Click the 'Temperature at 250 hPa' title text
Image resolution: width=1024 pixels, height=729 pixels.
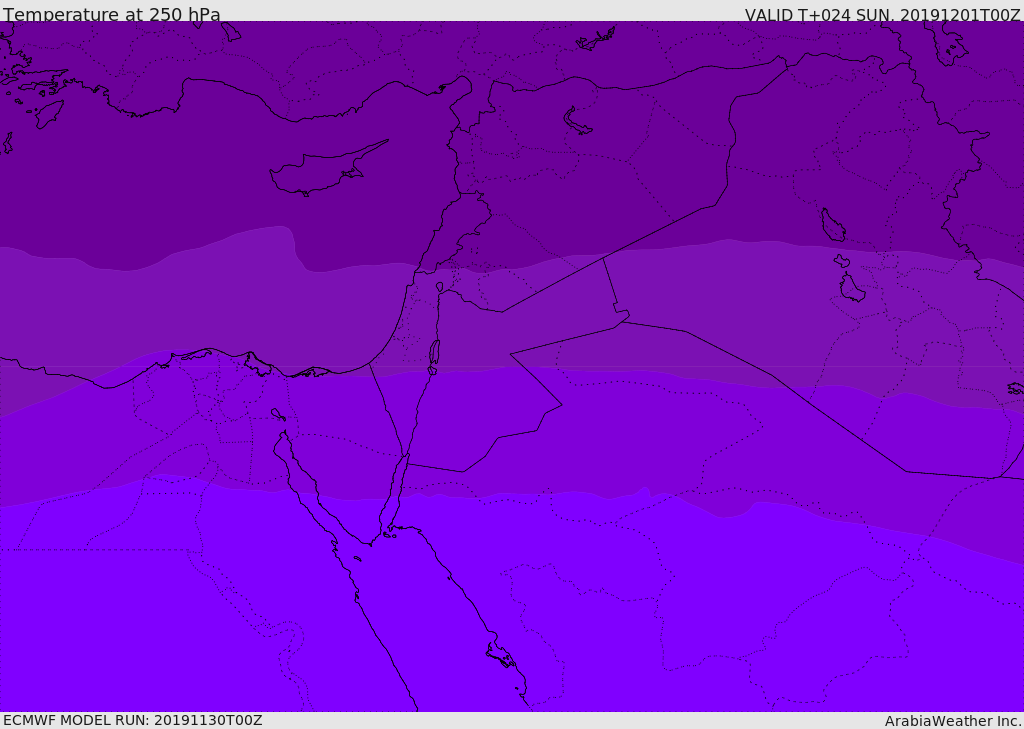(x=112, y=13)
